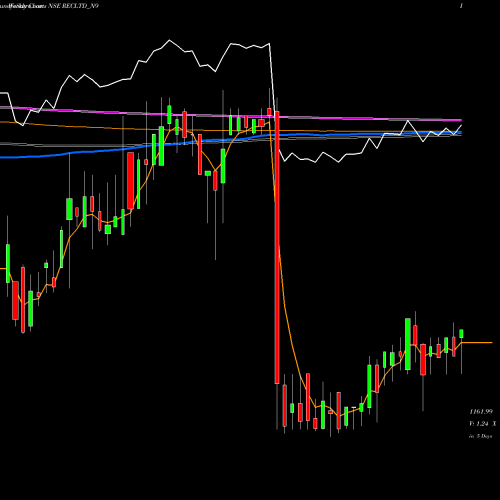The height and width of the screenshot is (500, 500).
Task: Select the last green candlestick at chart end
Action: (x=461, y=334)
